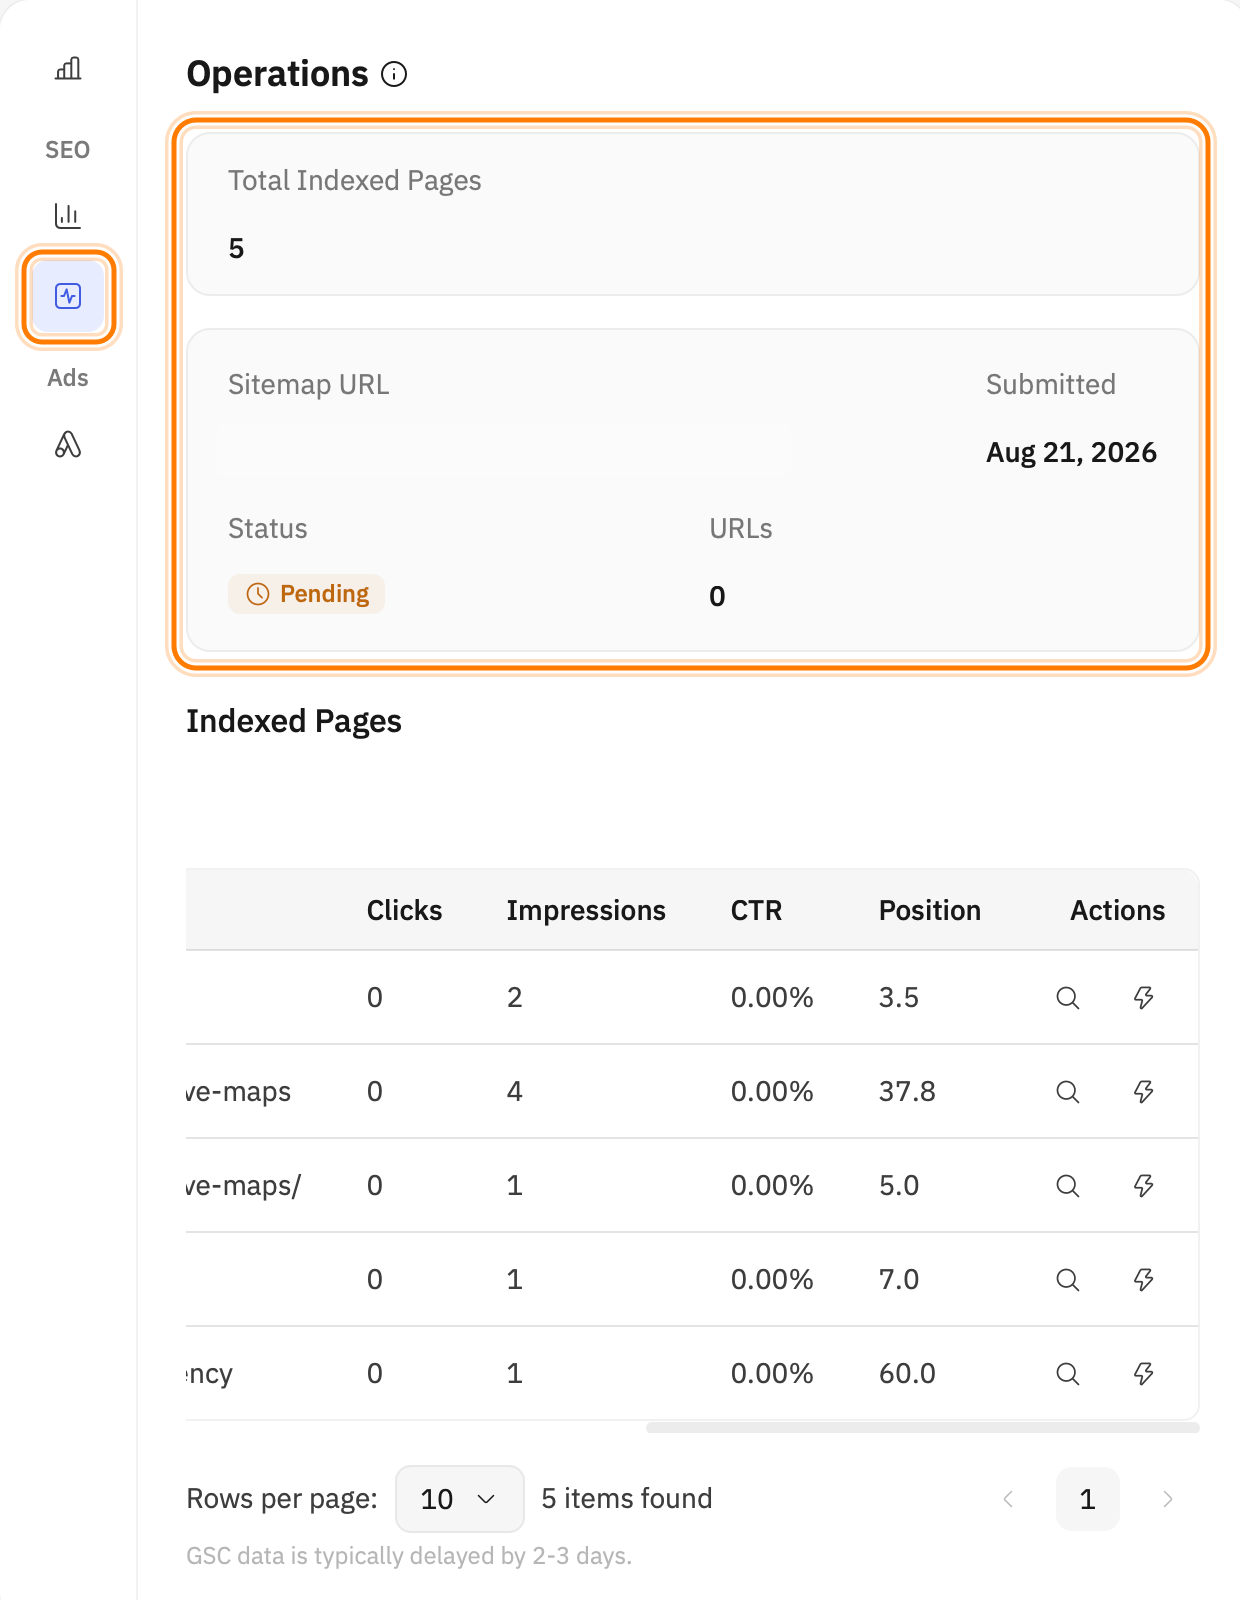
Task: Open the SEO analytics chart icon
Action: [x=68, y=215]
